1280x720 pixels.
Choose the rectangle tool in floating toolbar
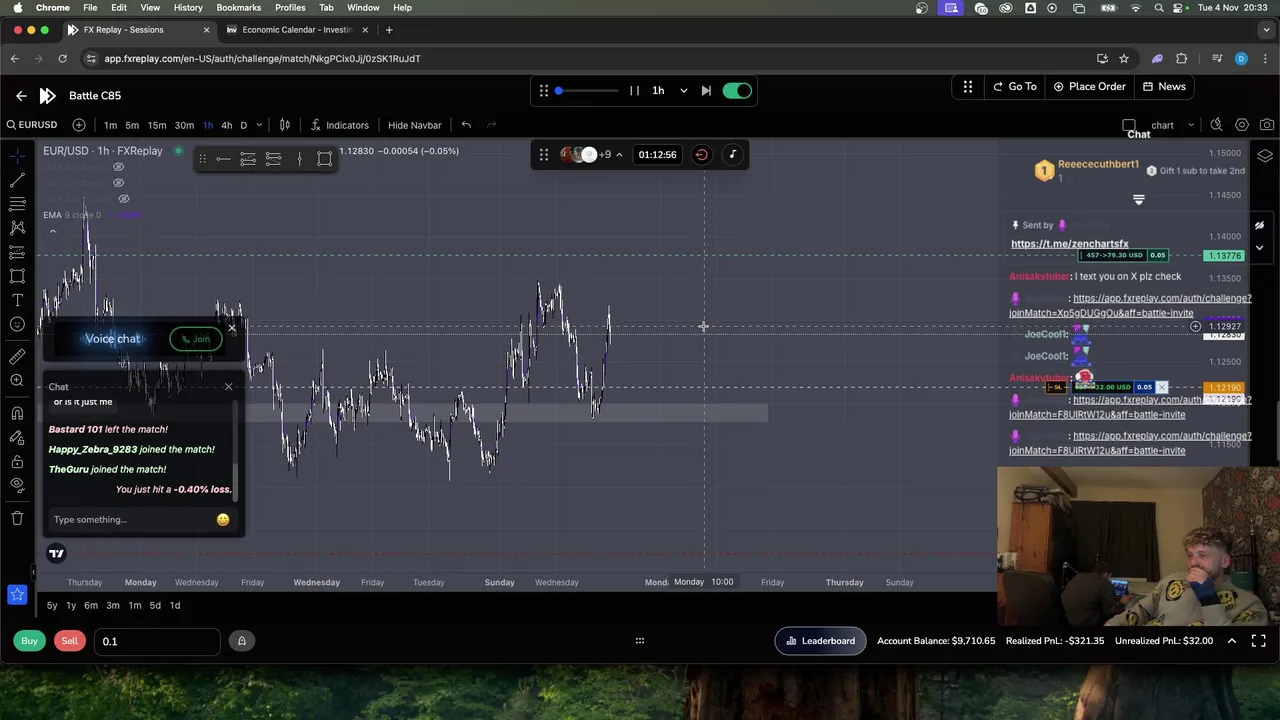click(325, 159)
